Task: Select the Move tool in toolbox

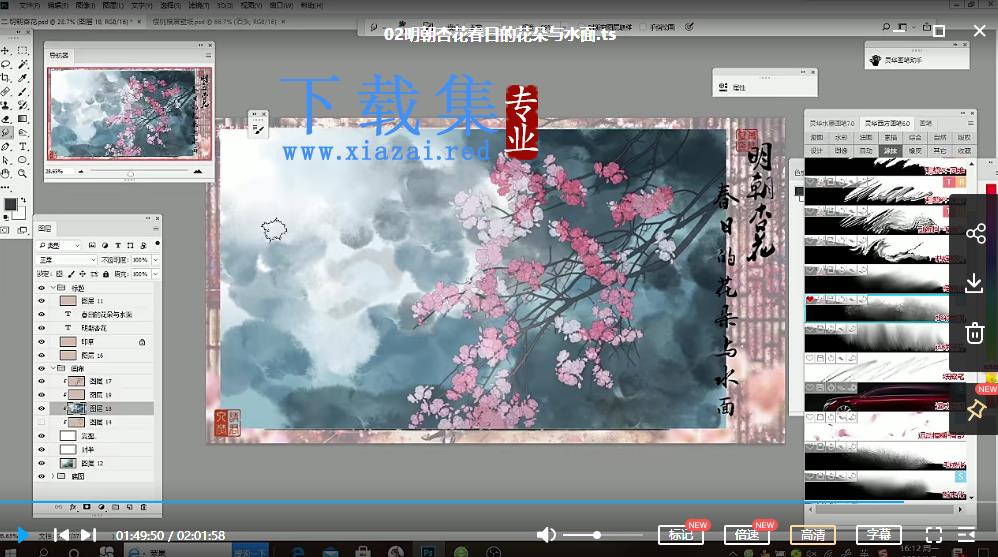Action: point(5,50)
